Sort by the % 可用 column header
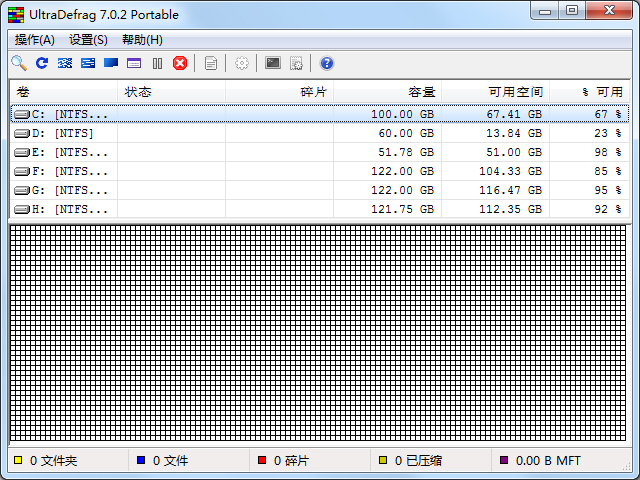Image resolution: width=640 pixels, height=480 pixels. tap(589, 92)
